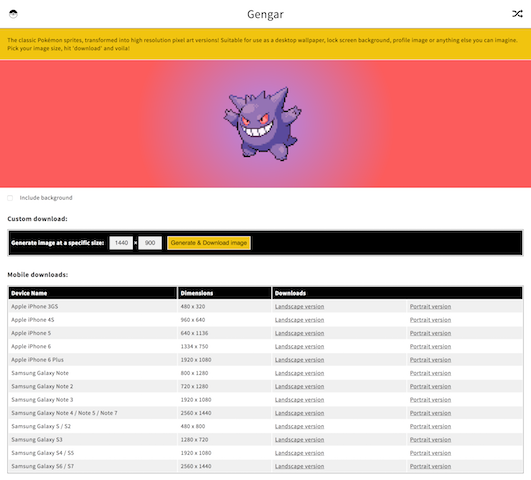
Task: Open Landscape version for Apple iPhone 3GS
Action: pyautogui.click(x=299, y=307)
